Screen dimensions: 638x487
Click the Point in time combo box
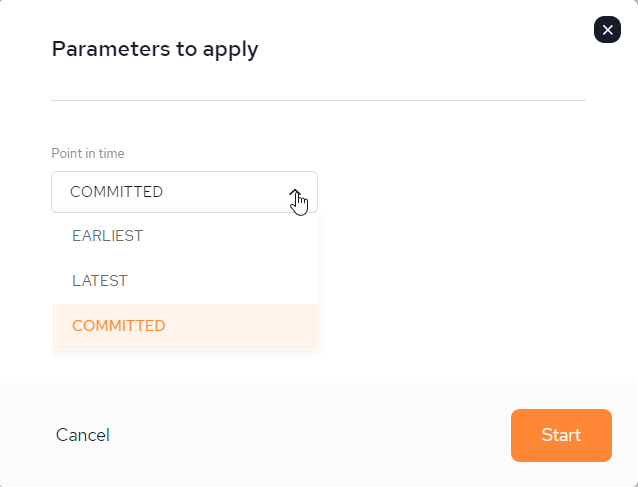[184, 192]
